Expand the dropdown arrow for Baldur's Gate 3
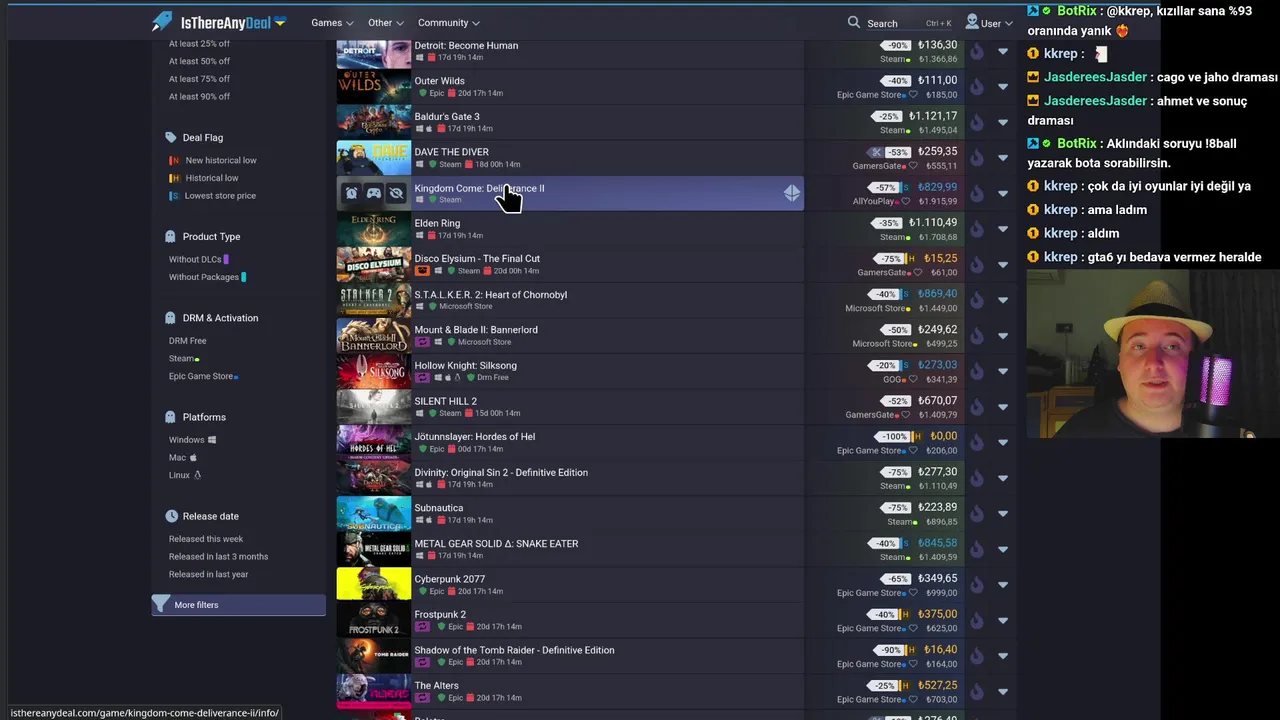The image size is (1280, 720). point(1003,123)
